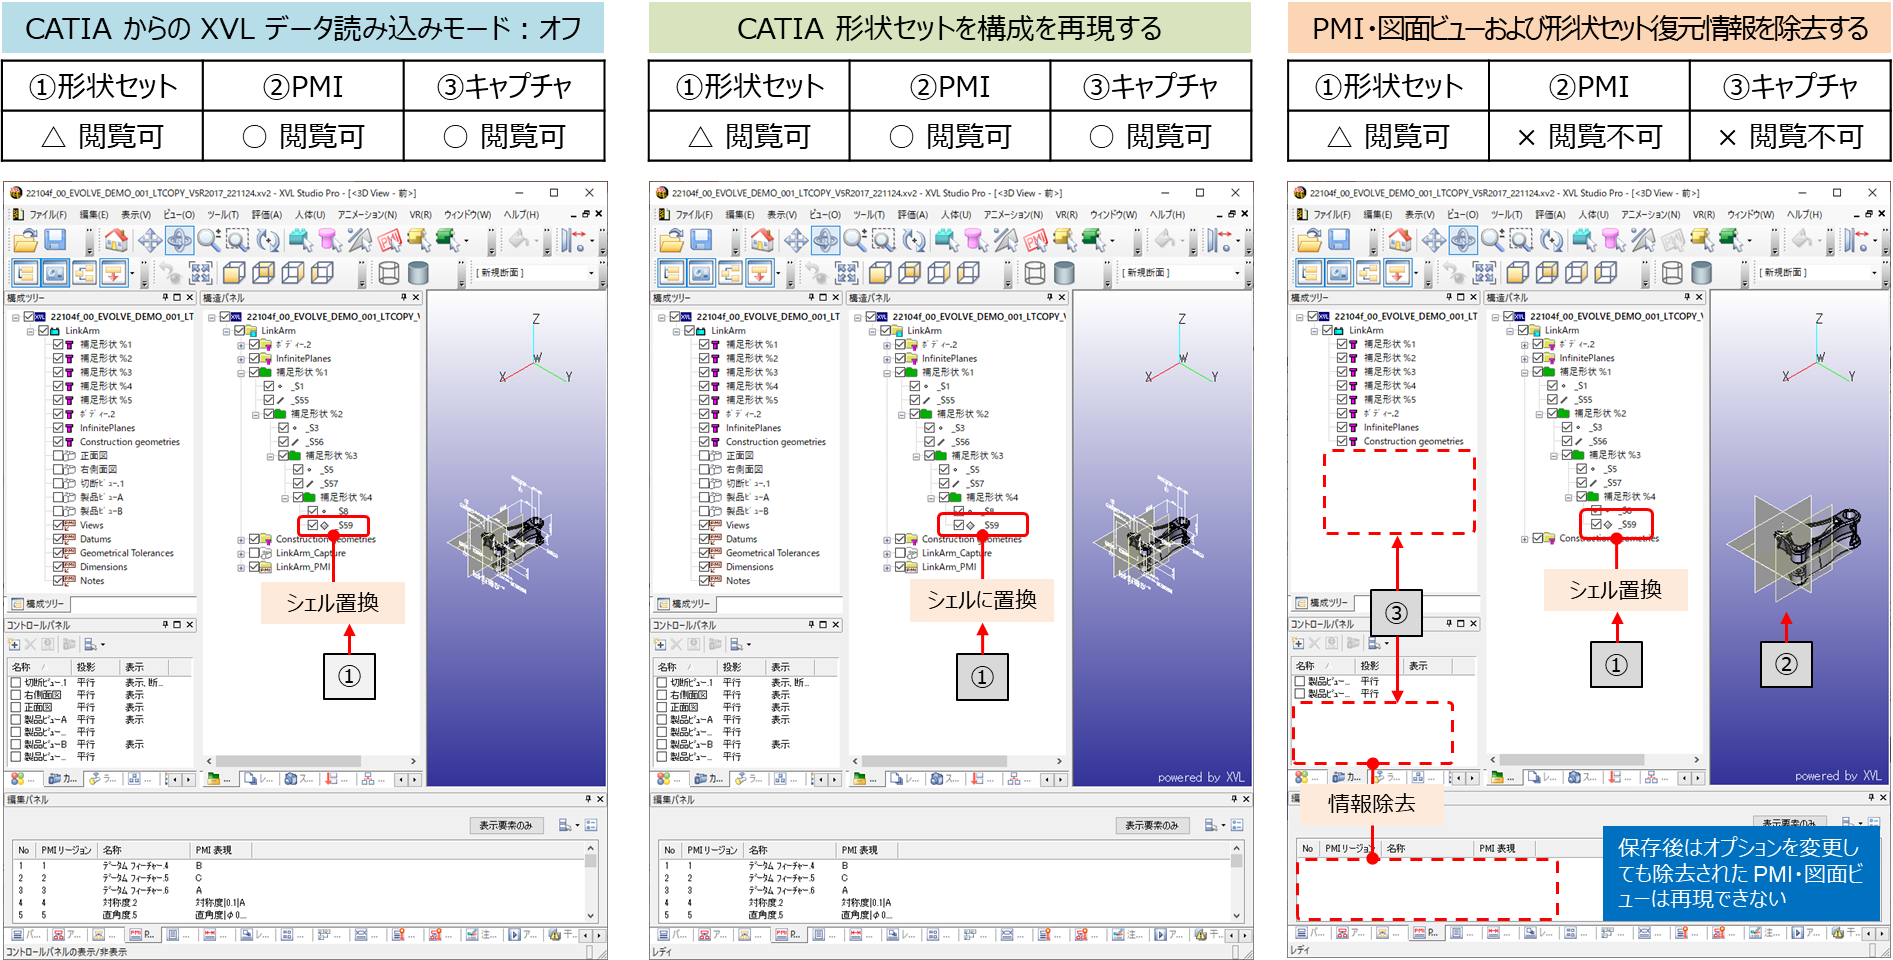The image size is (1893, 960).
Task: Choose magnifier zoom tool in right window
Action: point(1492,240)
